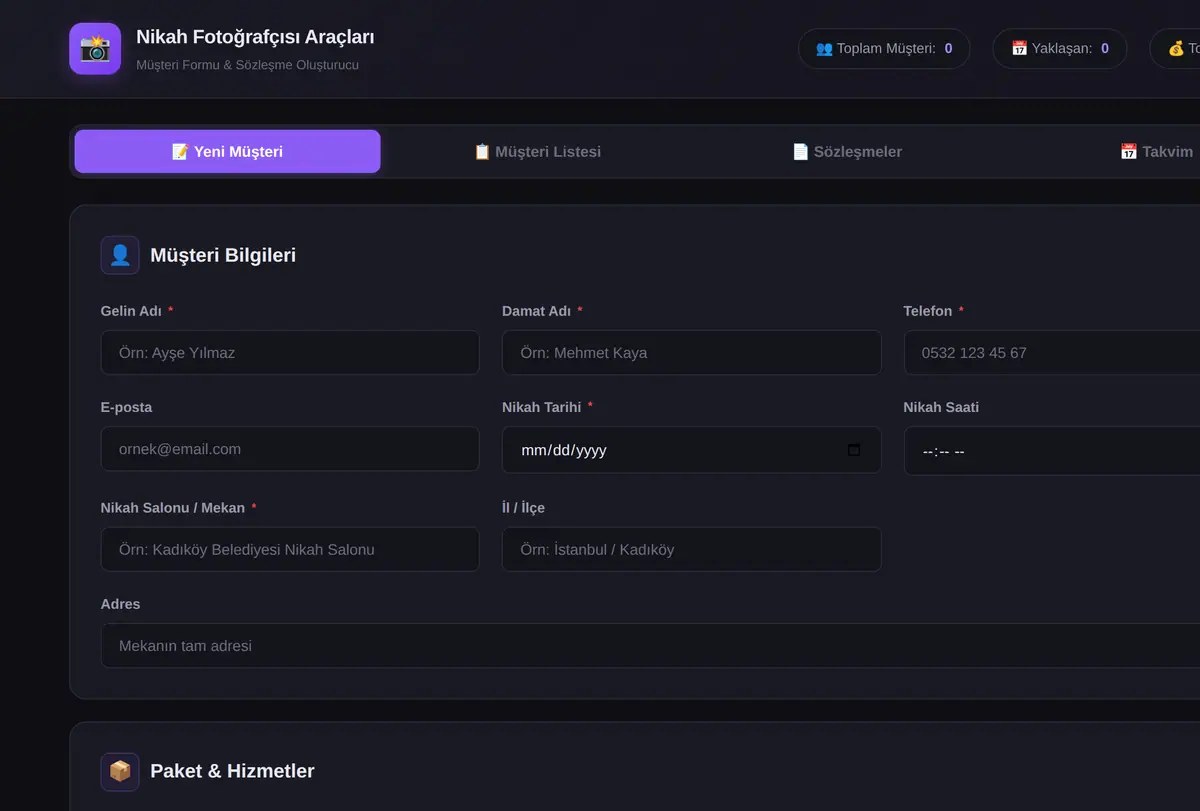This screenshot has width=1200, height=811.
Task: Switch to the Müşteri Listesi tab
Action: [x=537, y=152]
